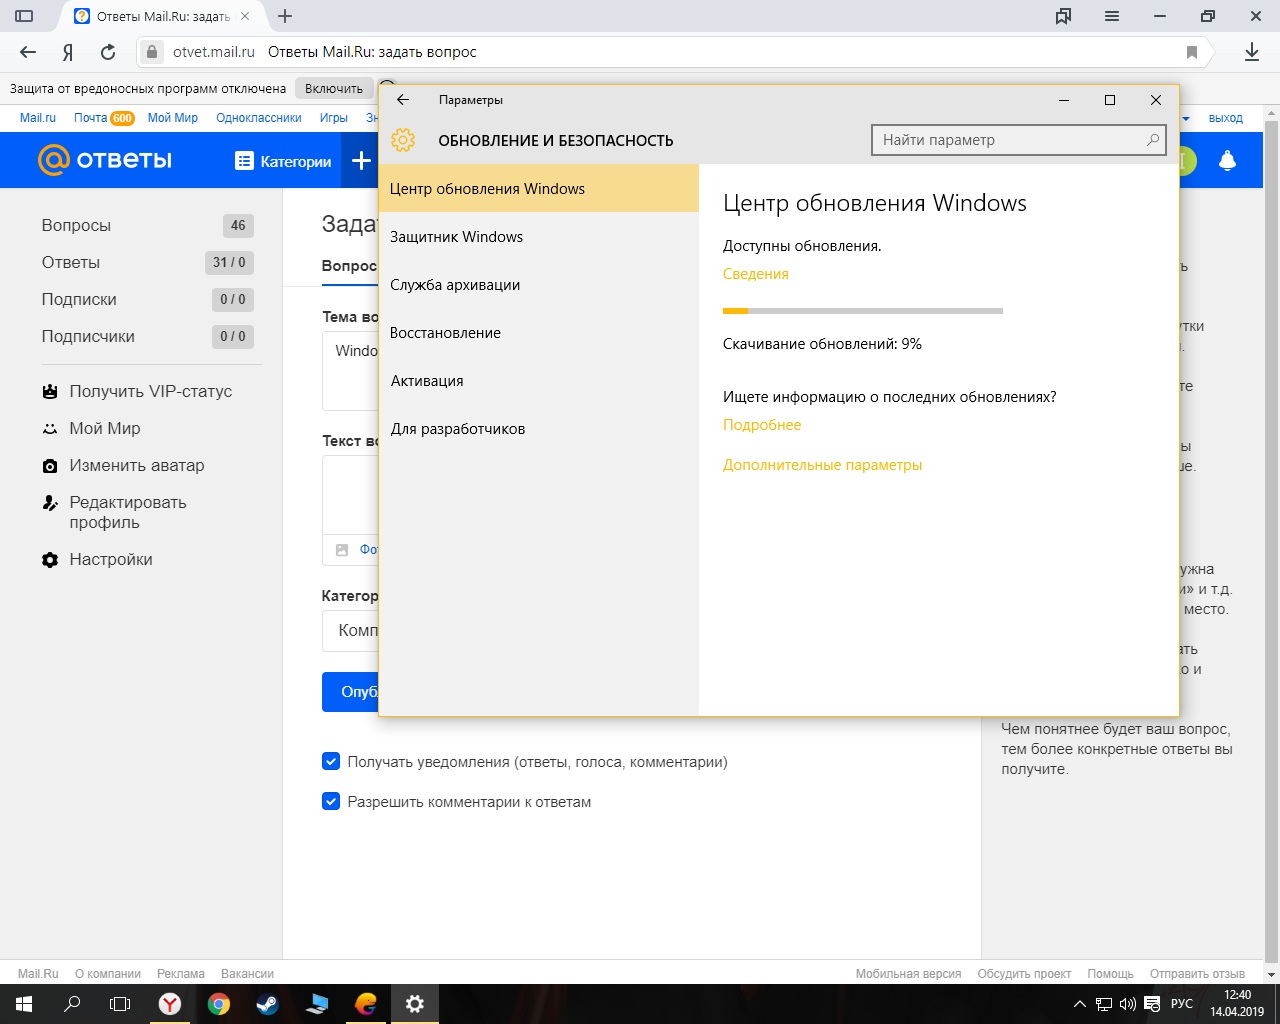This screenshot has height=1024, width=1280.
Task: Show hidden tray icons chevron
Action: pyautogui.click(x=1079, y=1004)
